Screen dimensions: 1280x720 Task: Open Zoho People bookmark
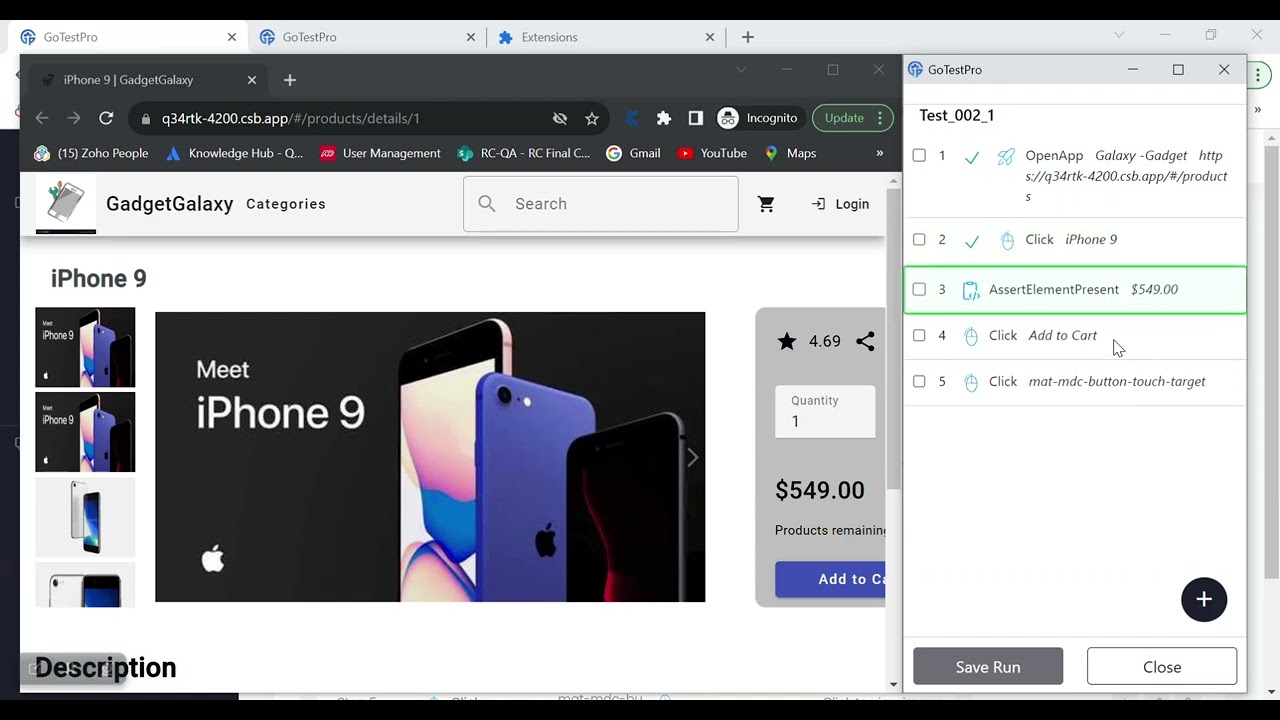[x=91, y=153]
